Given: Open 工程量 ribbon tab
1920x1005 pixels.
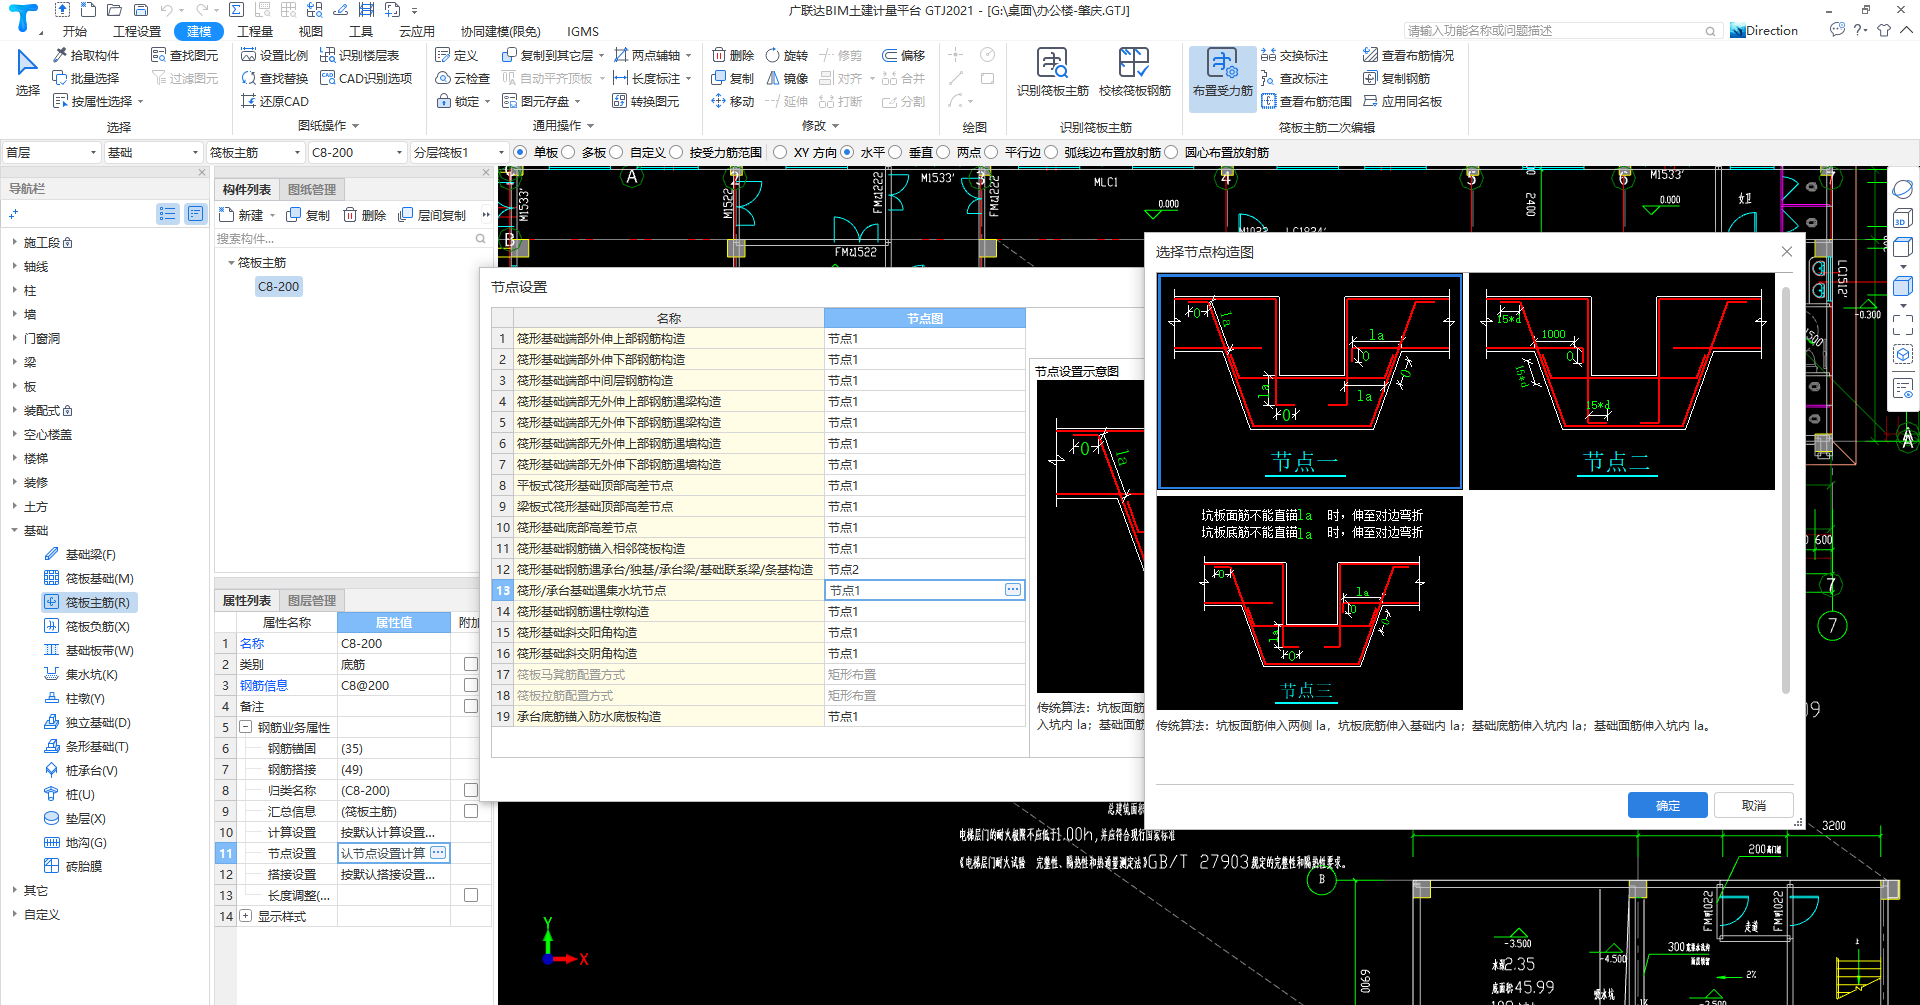Looking at the screenshot, I should 255,31.
